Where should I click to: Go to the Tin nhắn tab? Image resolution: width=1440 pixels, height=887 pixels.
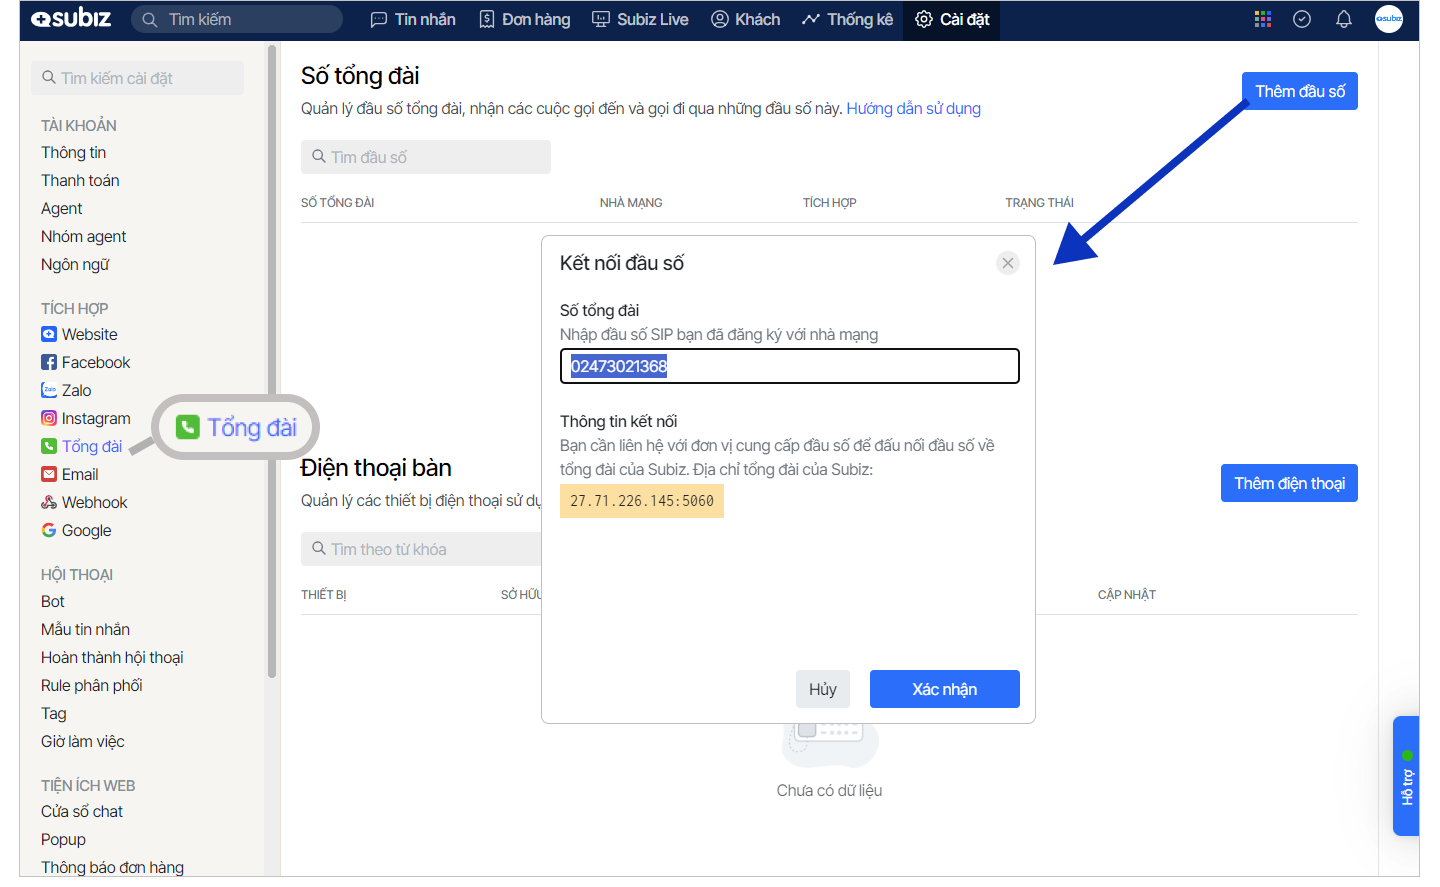click(x=413, y=19)
